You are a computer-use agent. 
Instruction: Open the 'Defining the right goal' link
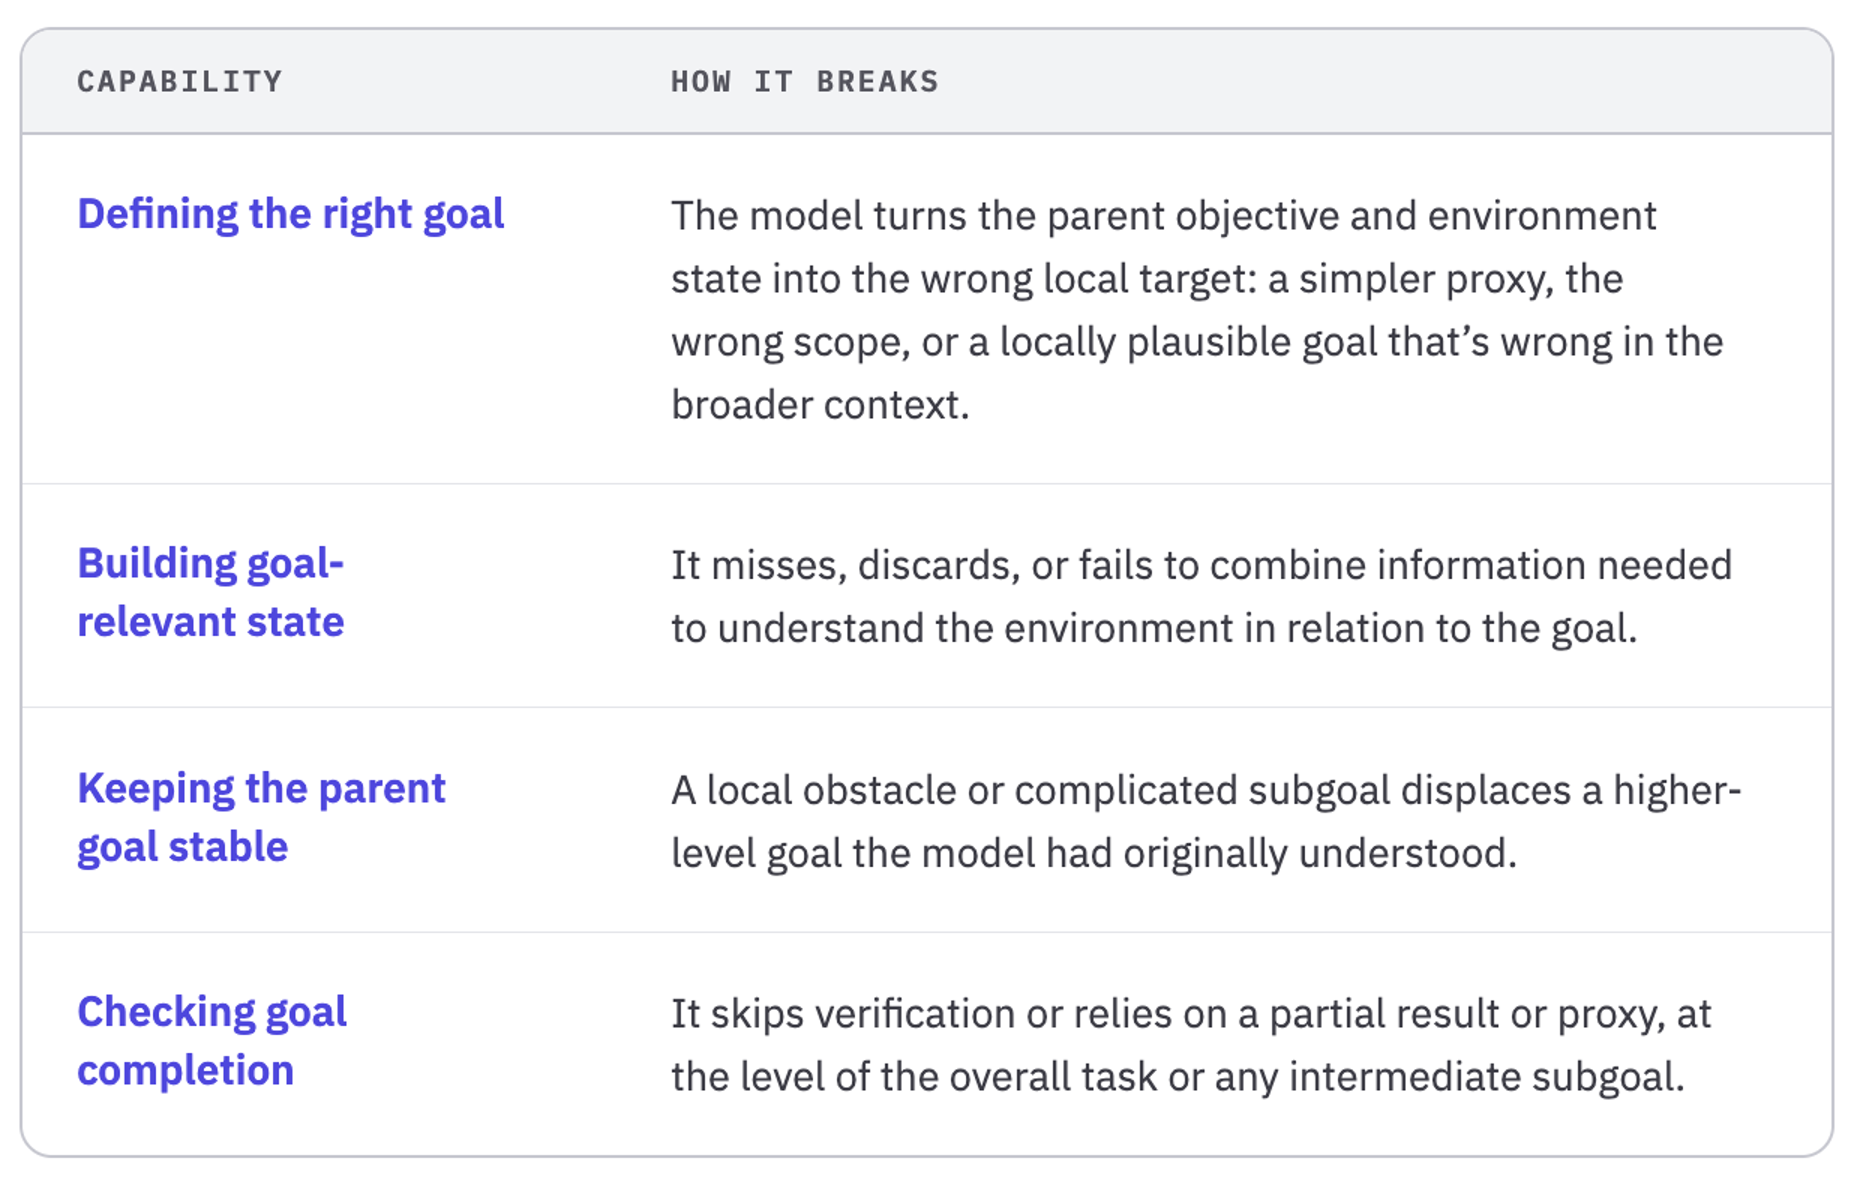click(x=291, y=214)
